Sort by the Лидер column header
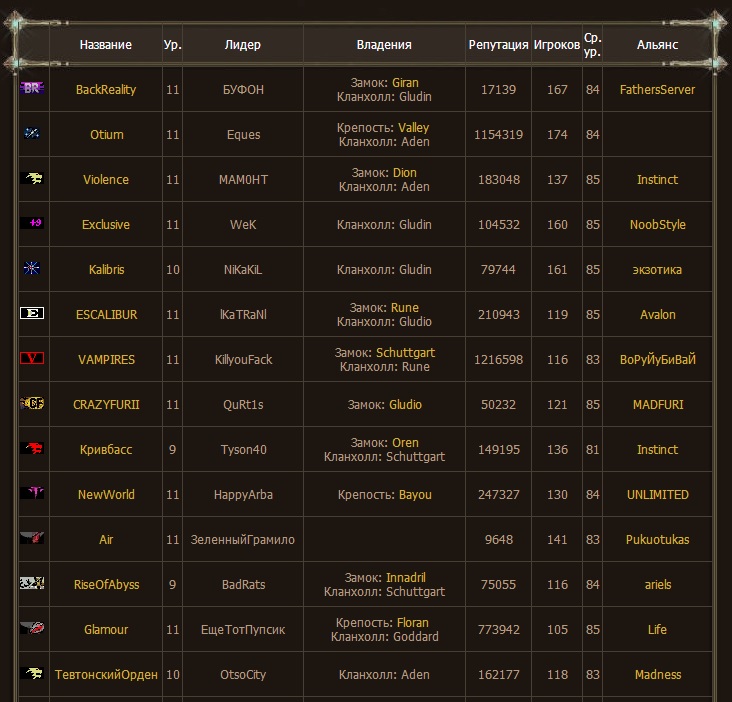732x702 pixels. (243, 45)
